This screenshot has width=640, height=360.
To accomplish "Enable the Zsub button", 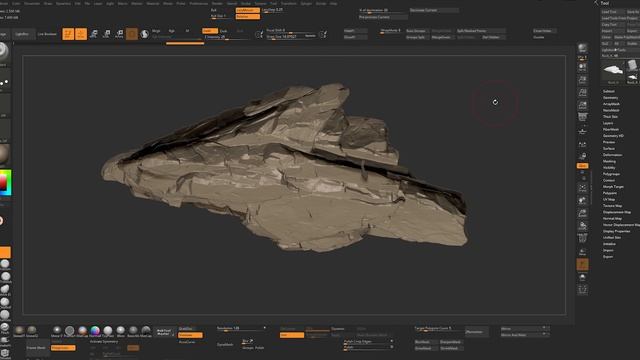I will coord(224,31).
